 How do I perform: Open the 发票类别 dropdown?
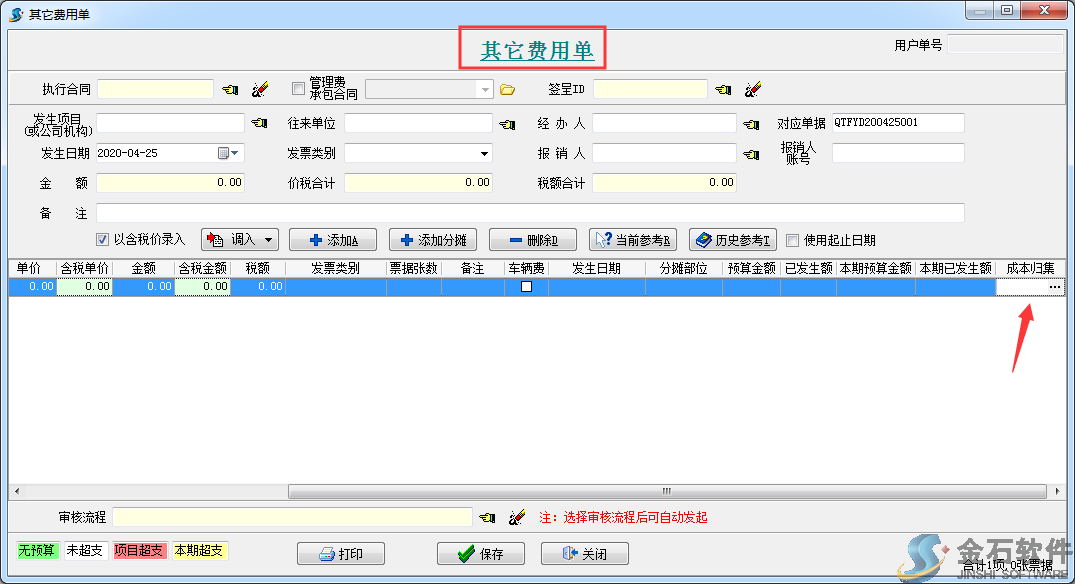coord(483,153)
